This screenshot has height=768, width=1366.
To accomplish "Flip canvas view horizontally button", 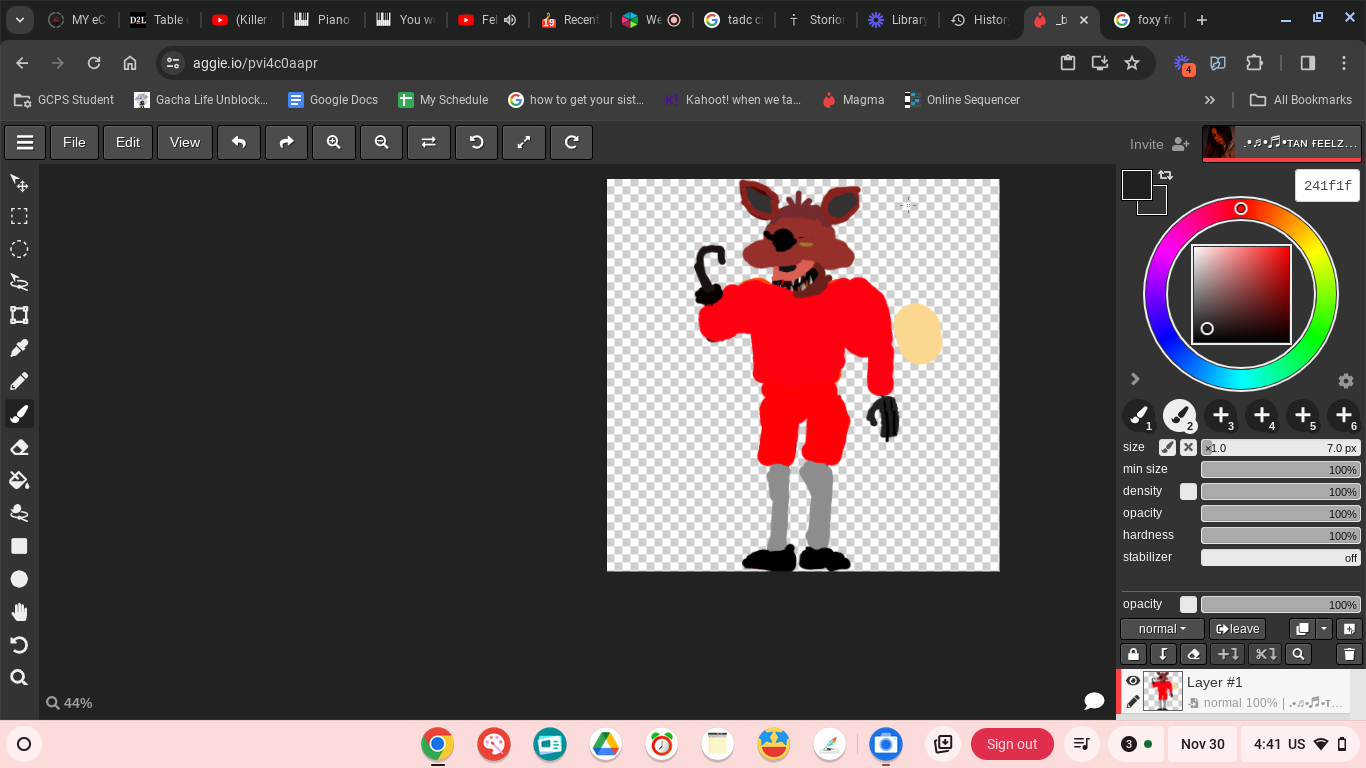I will [x=429, y=142].
